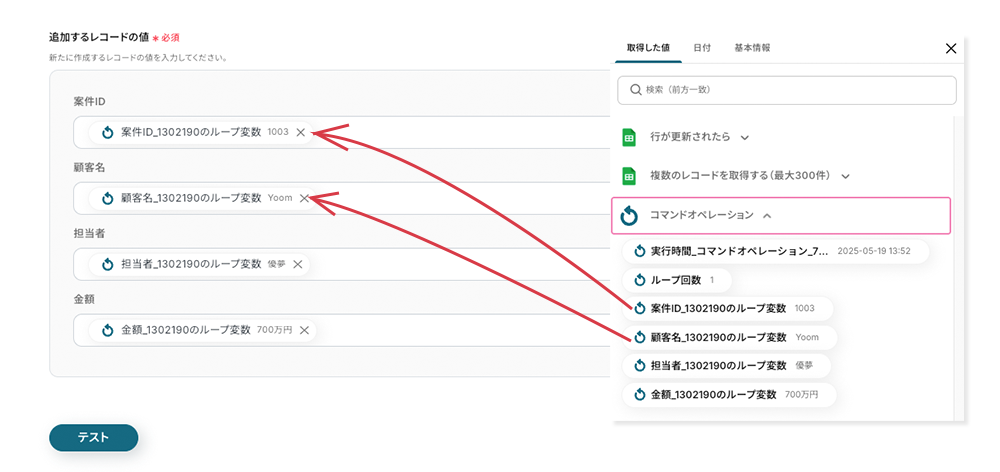Click the Sheets icon beside 複数のレコードを取得する
The width and height of the screenshot is (1000, 472).
[x=630, y=176]
